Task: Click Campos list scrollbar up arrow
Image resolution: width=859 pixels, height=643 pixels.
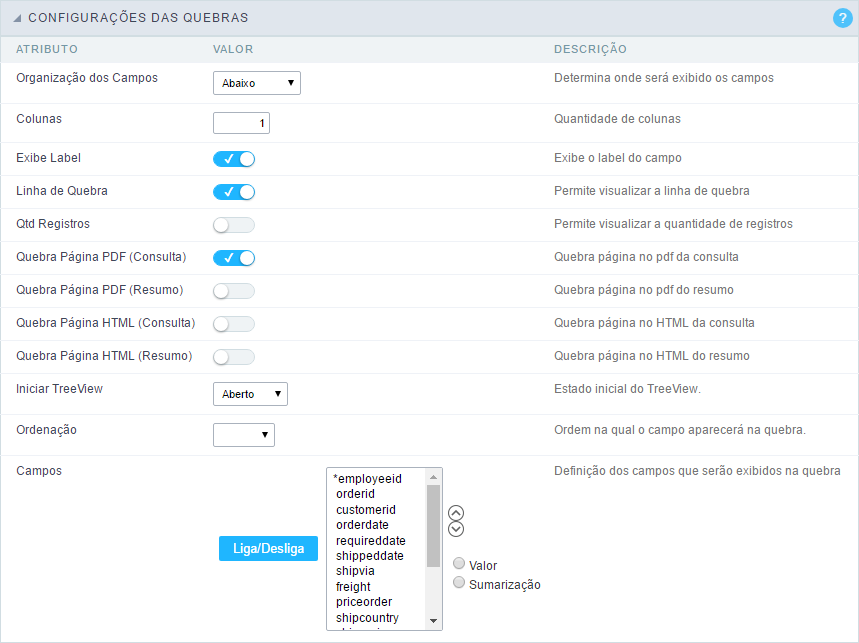Action: pyautogui.click(x=433, y=477)
